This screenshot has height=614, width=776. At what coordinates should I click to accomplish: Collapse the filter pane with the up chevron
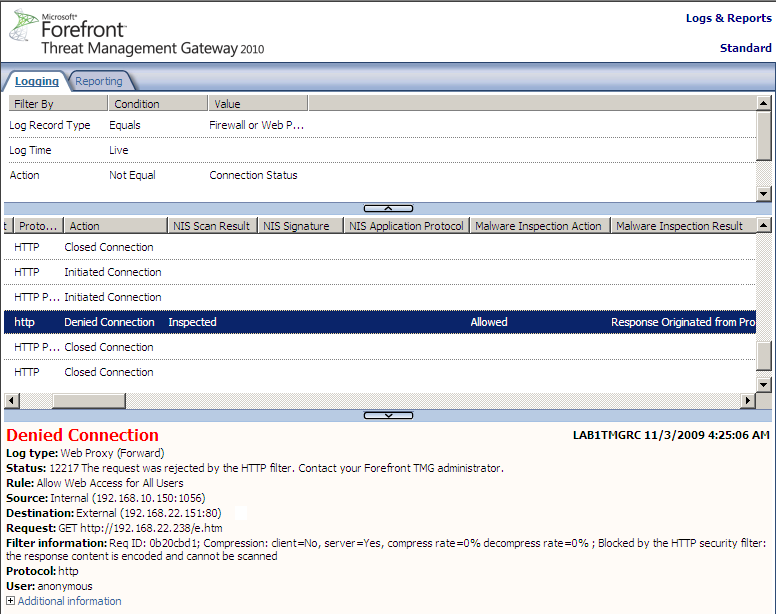tap(388, 208)
